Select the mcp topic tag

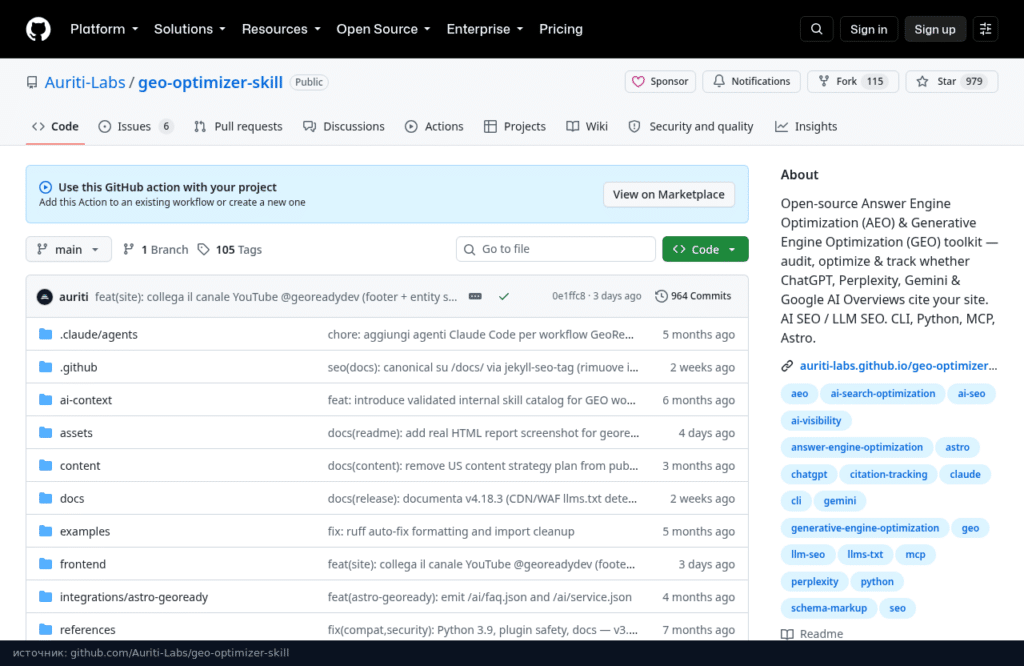(915, 554)
